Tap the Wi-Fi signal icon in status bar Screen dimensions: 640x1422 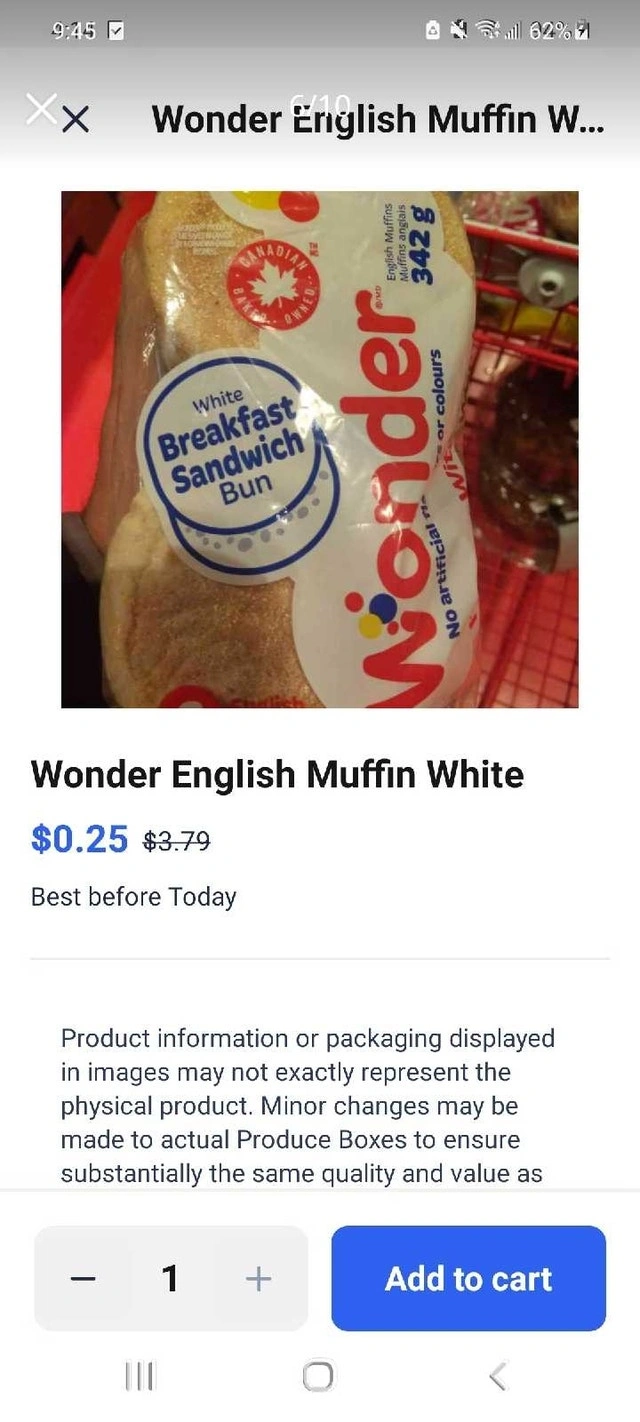tap(489, 31)
